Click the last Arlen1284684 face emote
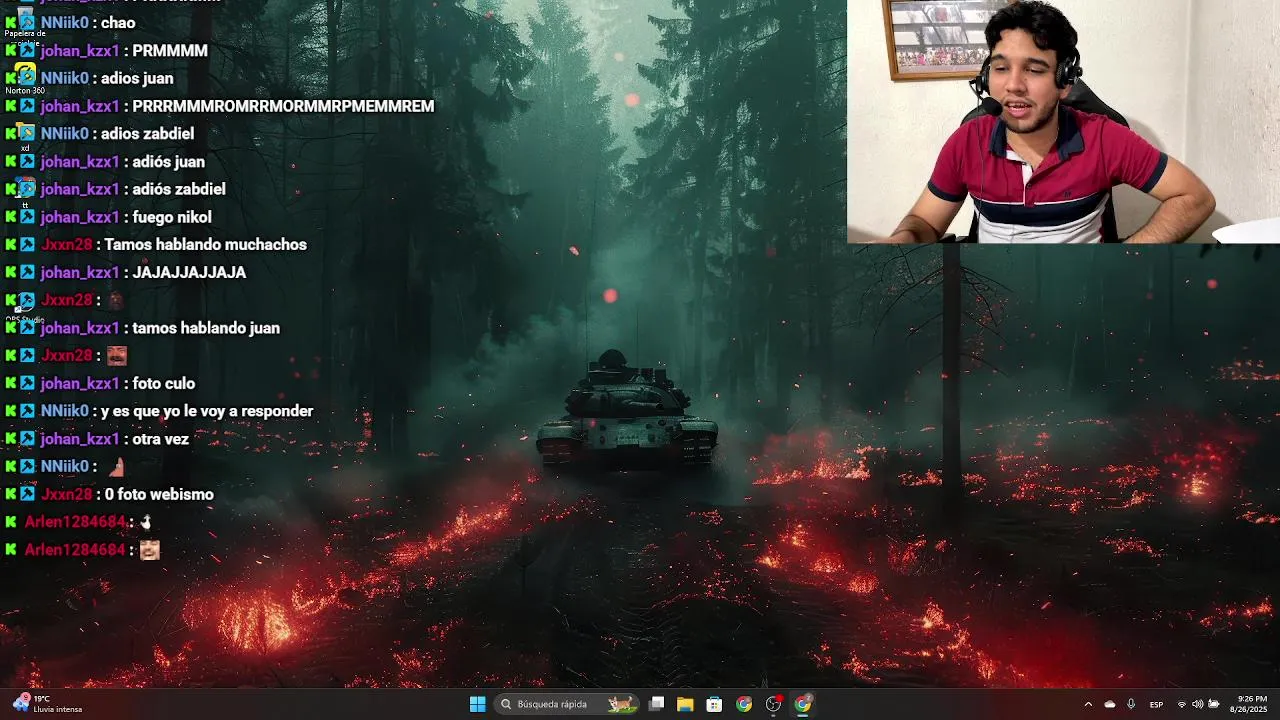The image size is (1280, 720). [x=150, y=550]
